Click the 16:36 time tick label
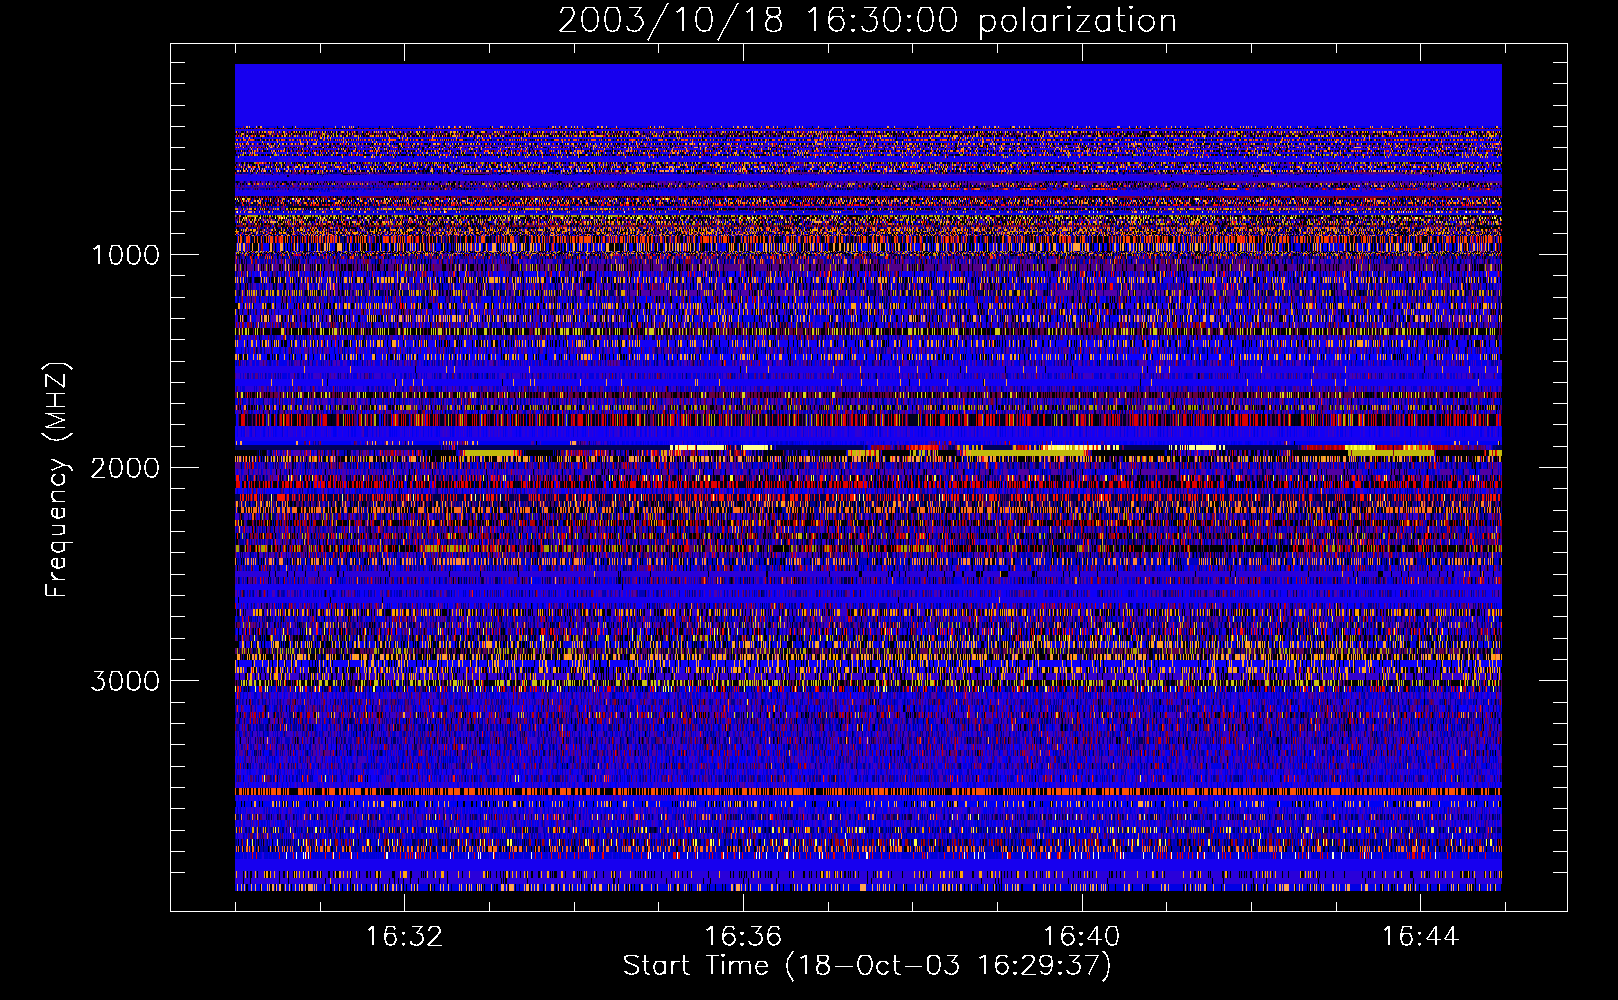 743,937
